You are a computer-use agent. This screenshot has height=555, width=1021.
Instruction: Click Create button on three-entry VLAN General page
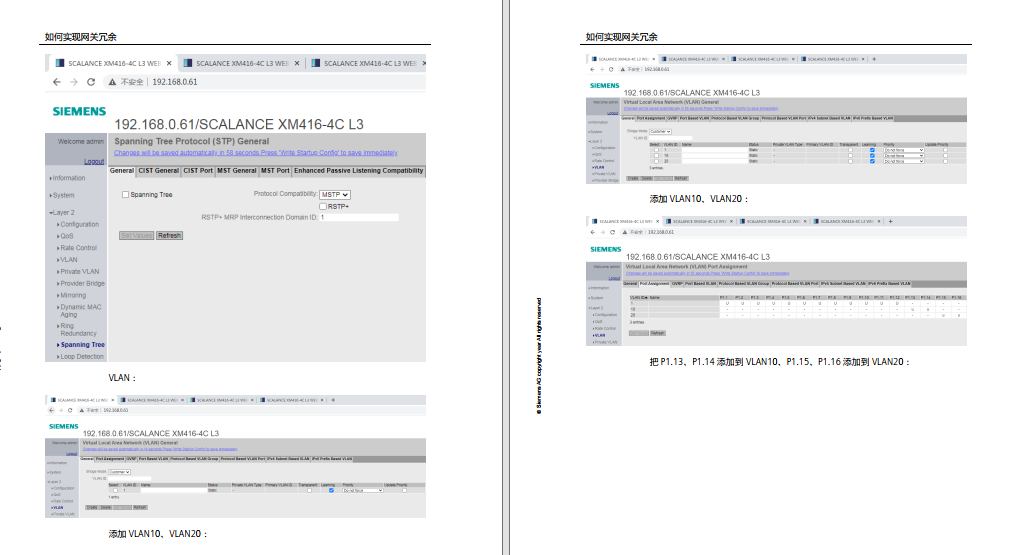(632, 178)
